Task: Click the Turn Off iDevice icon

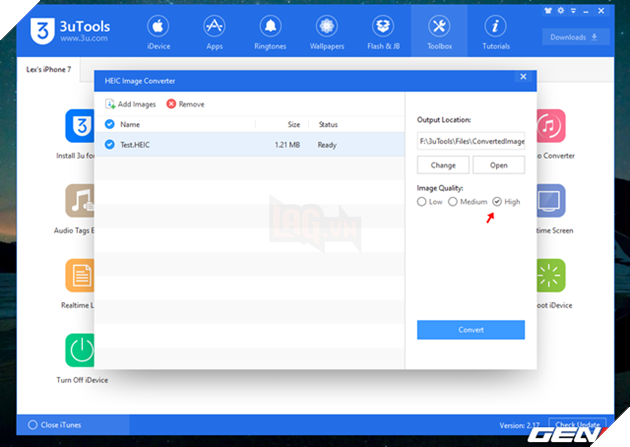Action: tap(80, 350)
